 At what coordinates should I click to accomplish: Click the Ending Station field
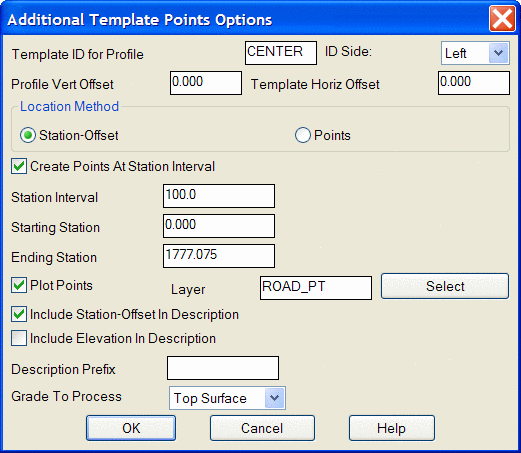[219, 256]
